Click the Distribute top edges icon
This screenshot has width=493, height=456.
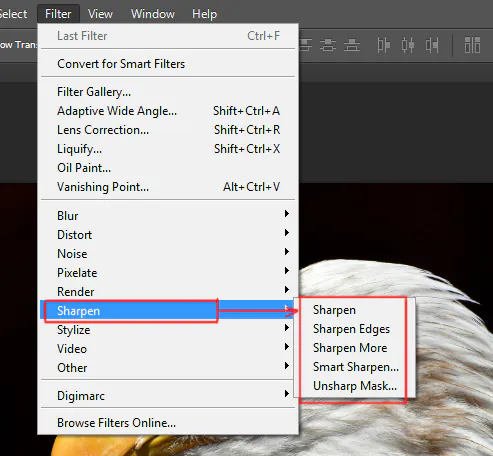(x=306, y=45)
